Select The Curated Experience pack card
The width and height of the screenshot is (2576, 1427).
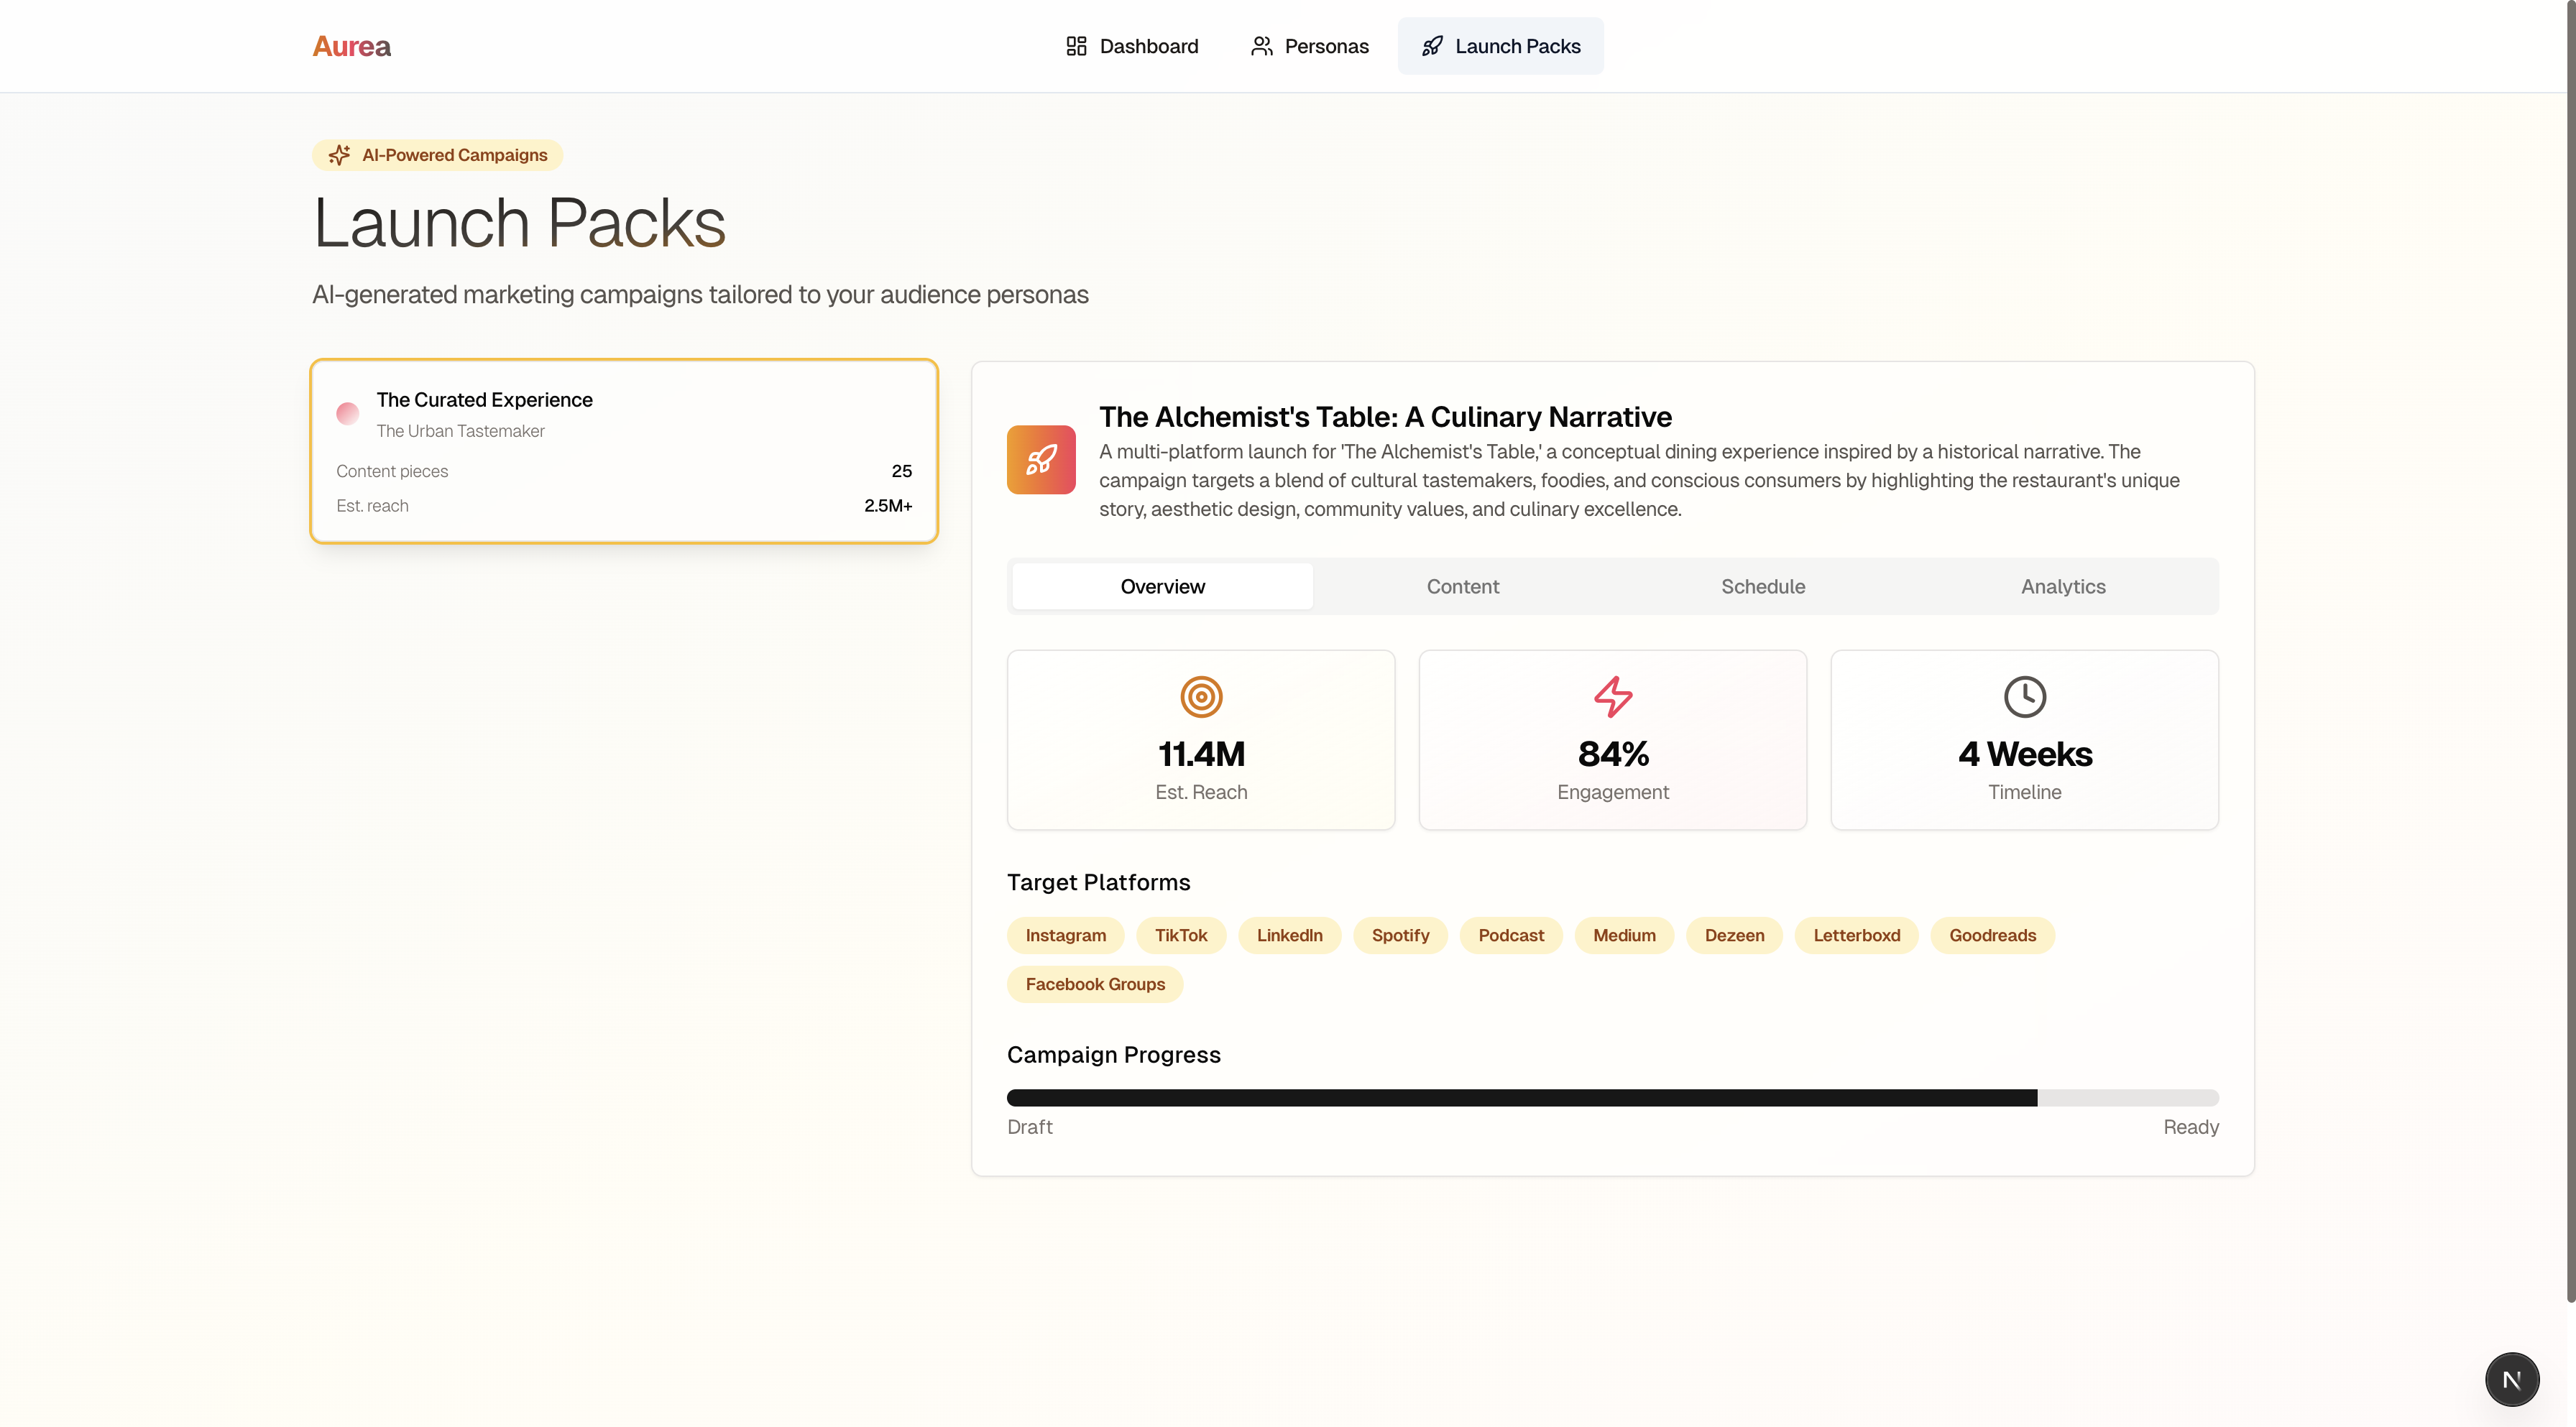(624, 451)
